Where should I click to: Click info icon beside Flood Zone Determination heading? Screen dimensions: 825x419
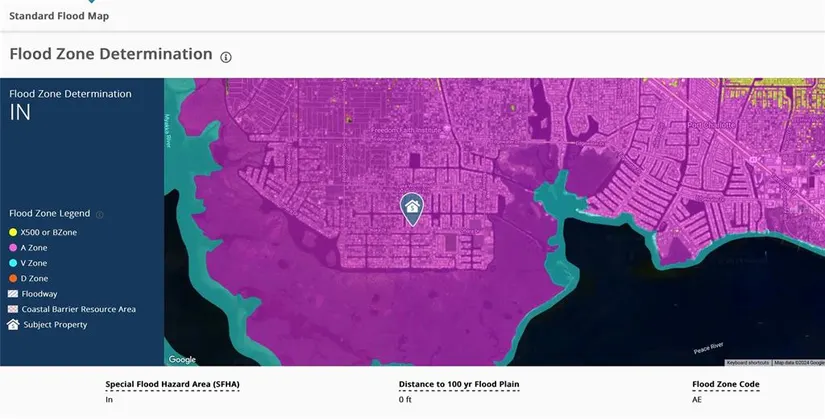[226, 57]
